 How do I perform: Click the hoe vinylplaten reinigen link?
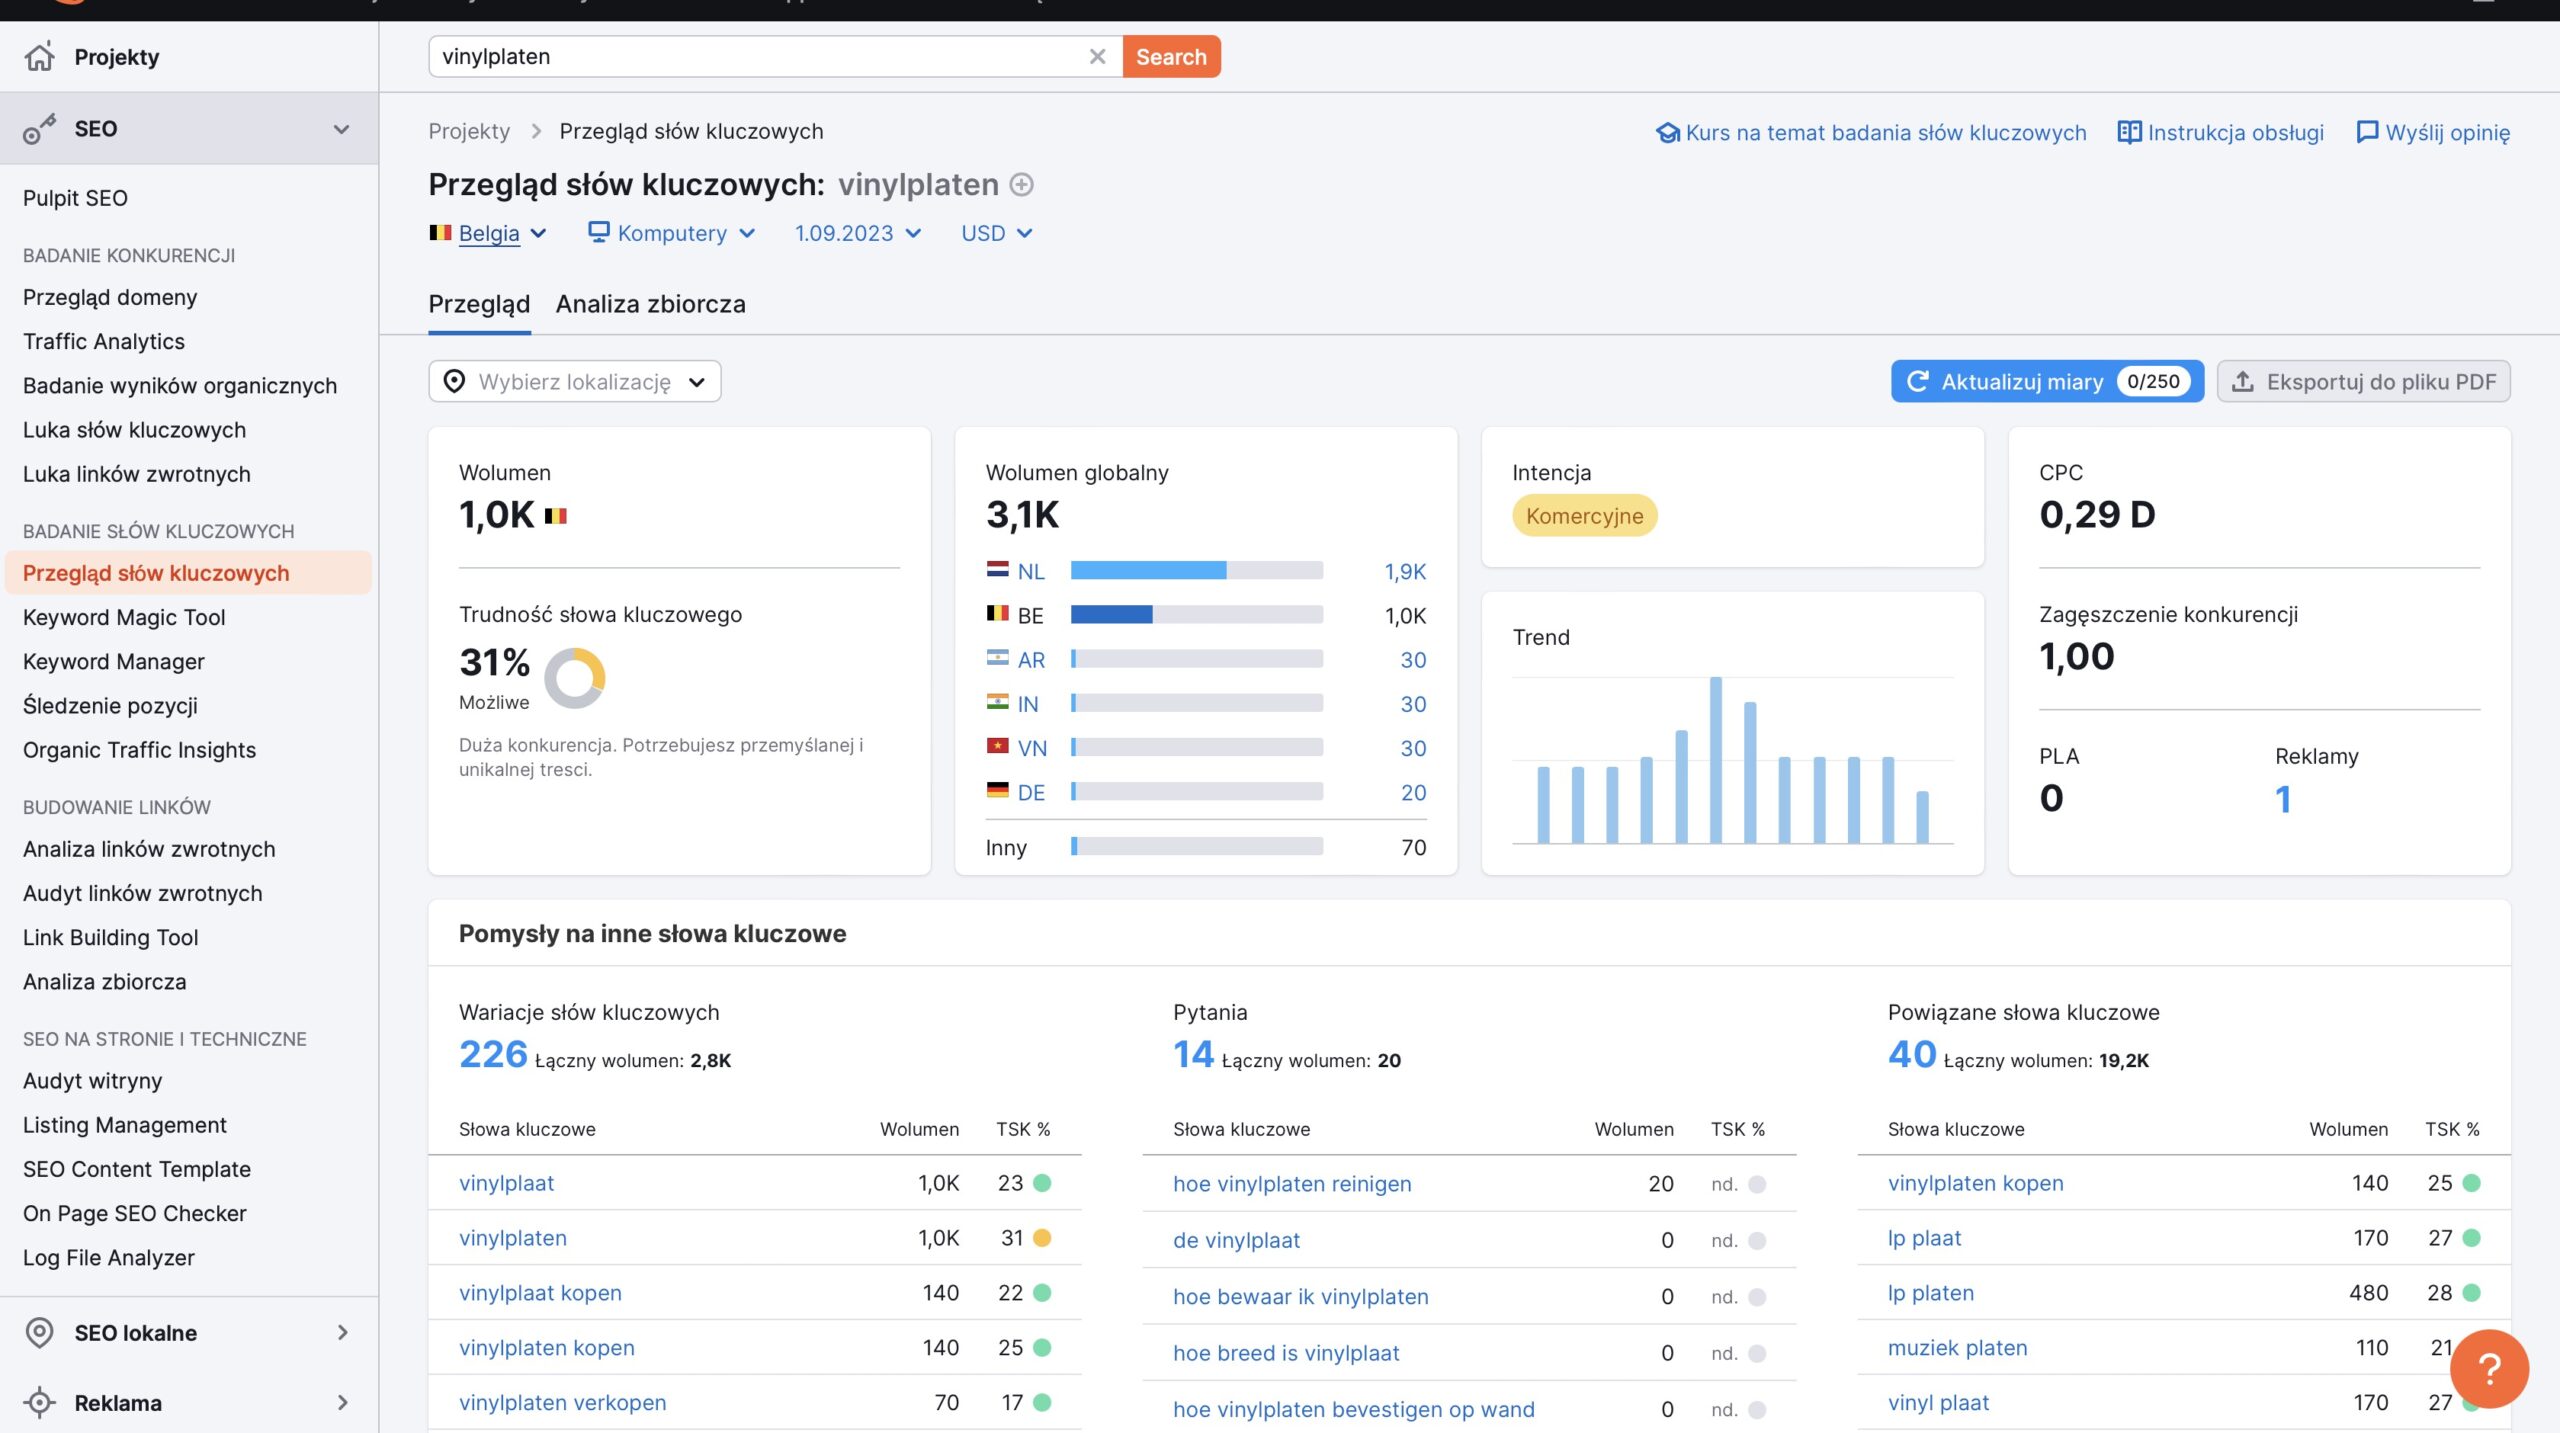pos(1292,1184)
